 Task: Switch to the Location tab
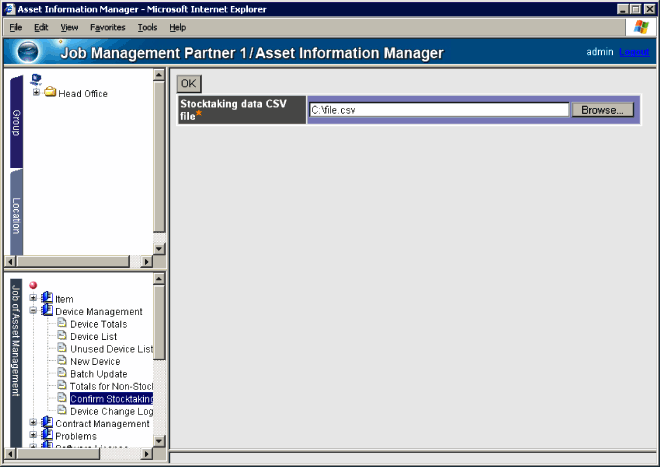pyautogui.click(x=16, y=213)
